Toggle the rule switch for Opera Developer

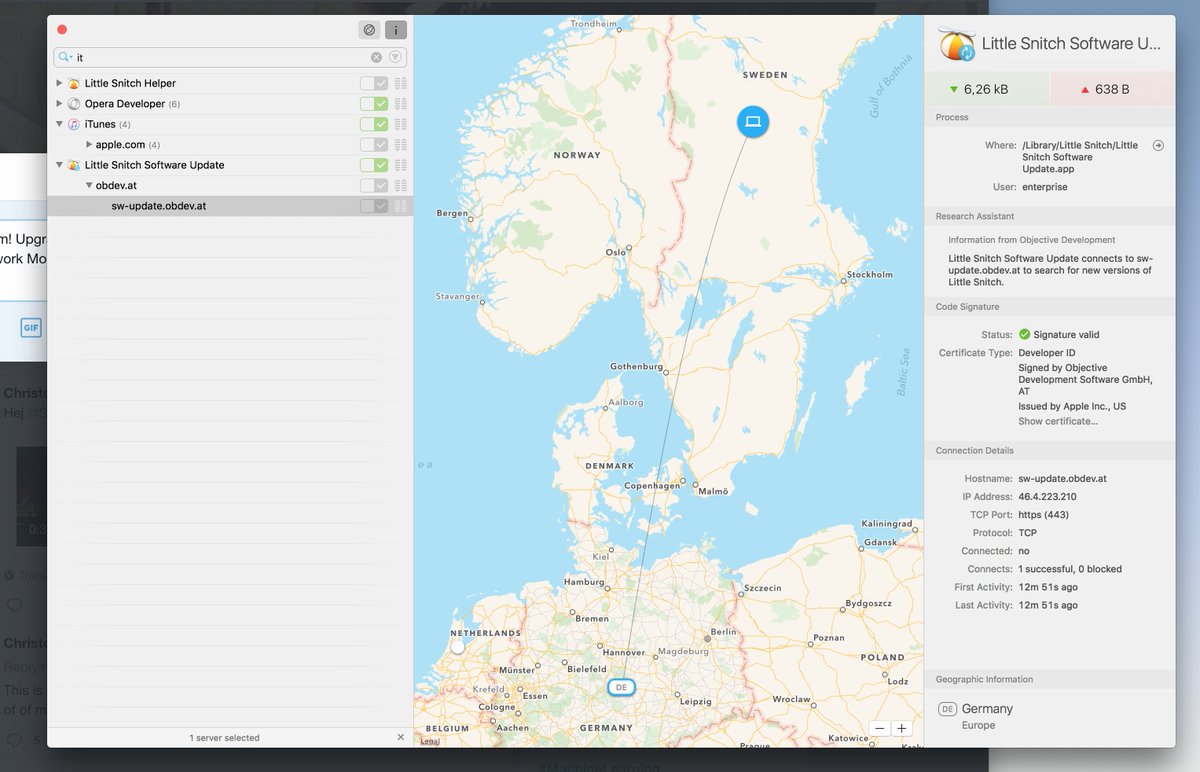point(374,104)
